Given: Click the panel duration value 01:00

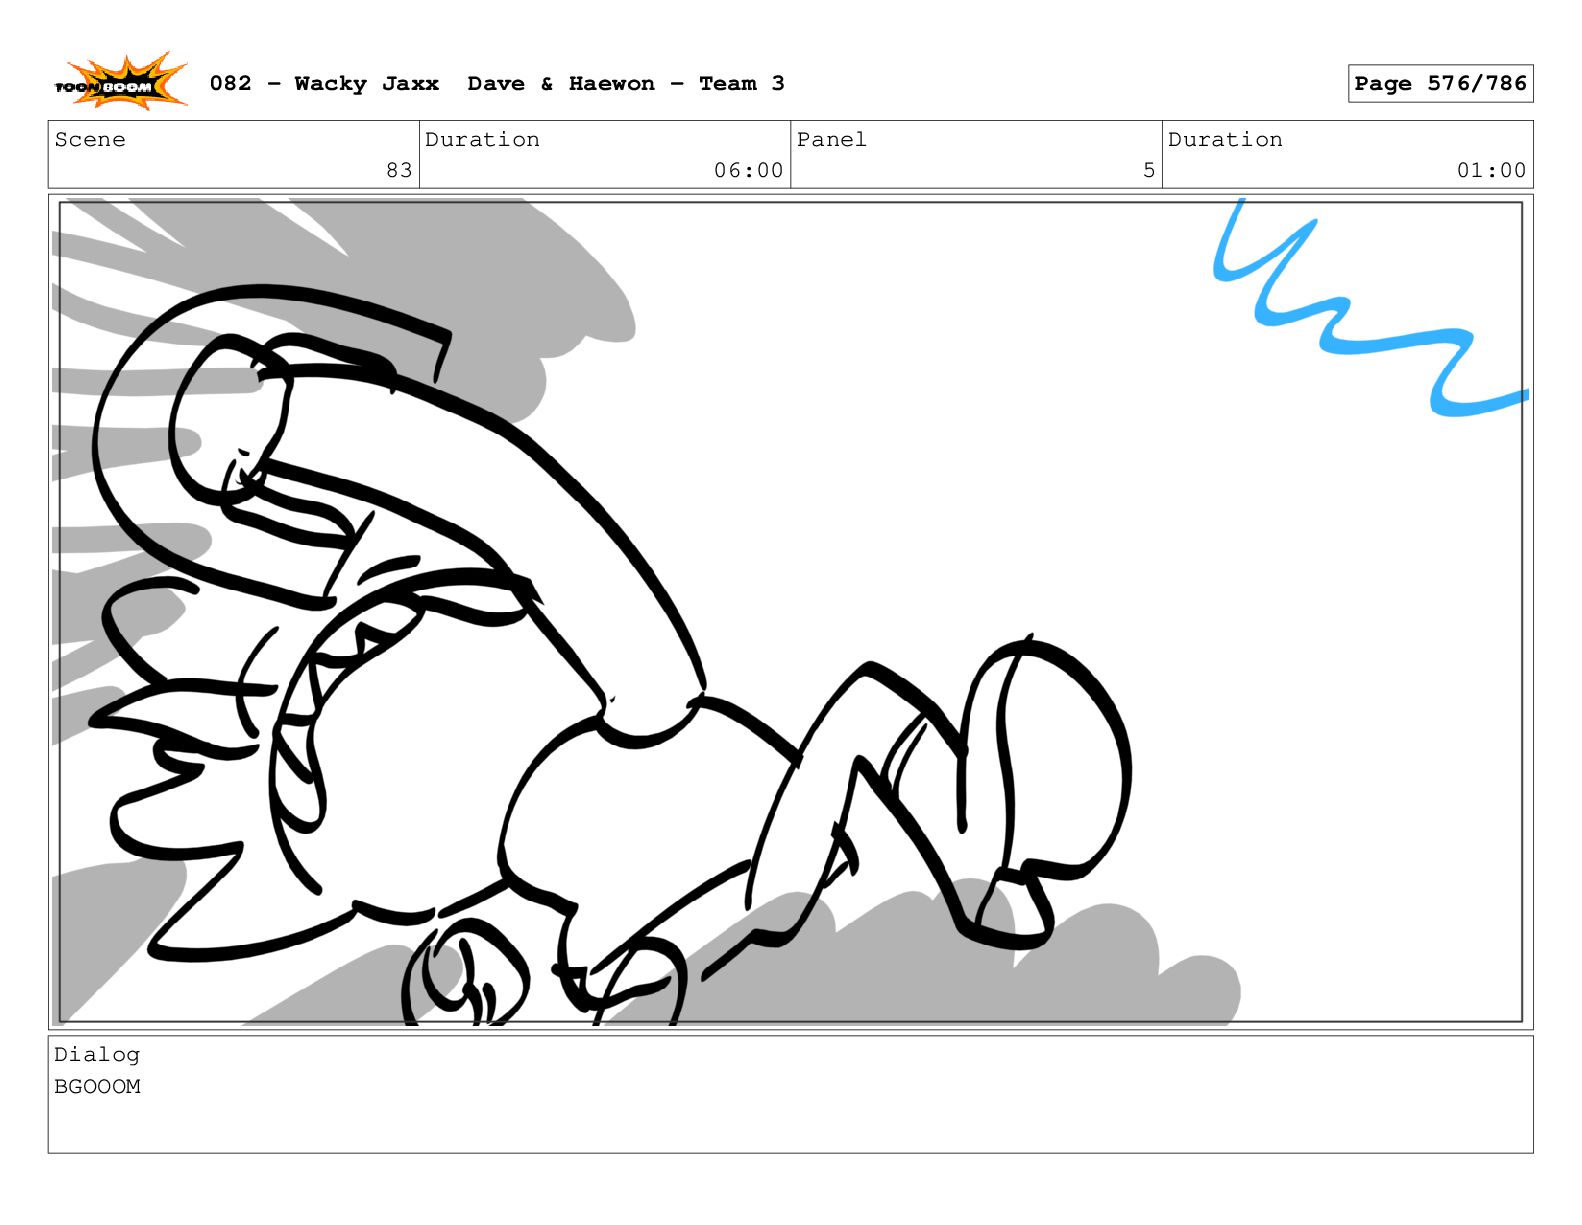Looking at the screenshot, I should [x=1491, y=170].
